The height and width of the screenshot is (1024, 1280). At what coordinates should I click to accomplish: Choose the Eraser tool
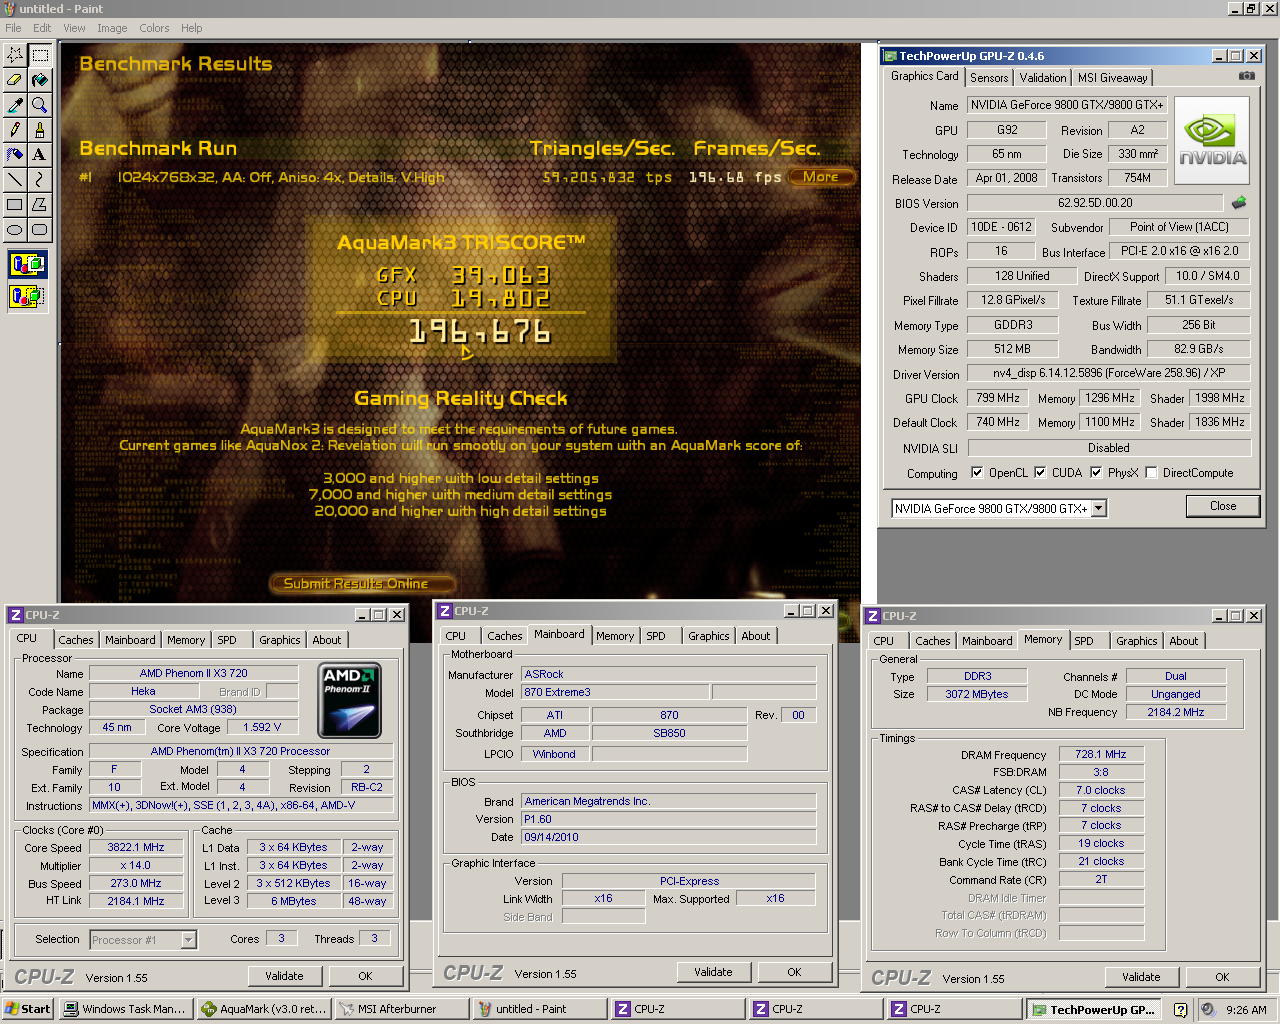click(15, 80)
